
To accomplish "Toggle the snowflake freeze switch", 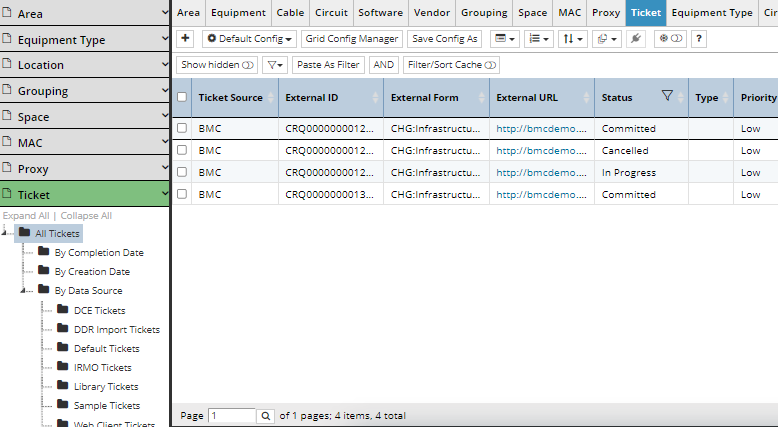I will (670, 39).
